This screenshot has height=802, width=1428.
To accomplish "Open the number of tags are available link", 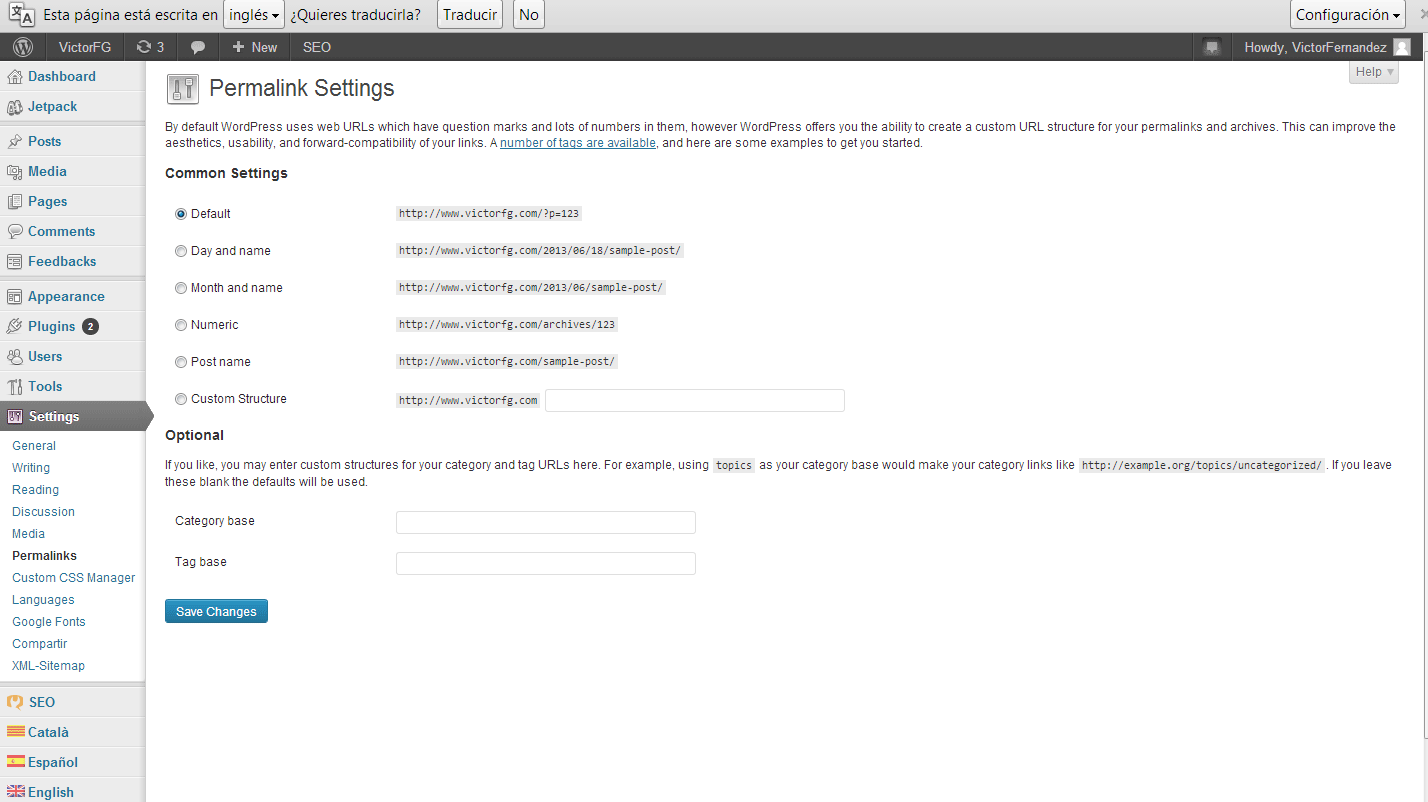I will (x=578, y=143).
